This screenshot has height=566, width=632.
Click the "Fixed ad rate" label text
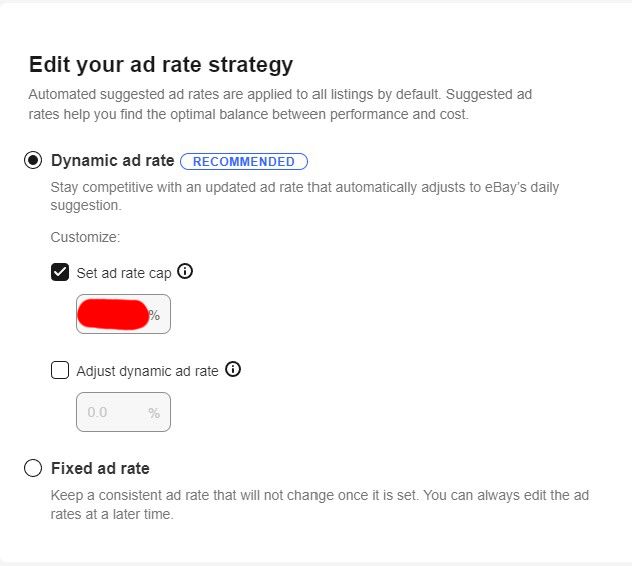pyautogui.click(x=100, y=468)
